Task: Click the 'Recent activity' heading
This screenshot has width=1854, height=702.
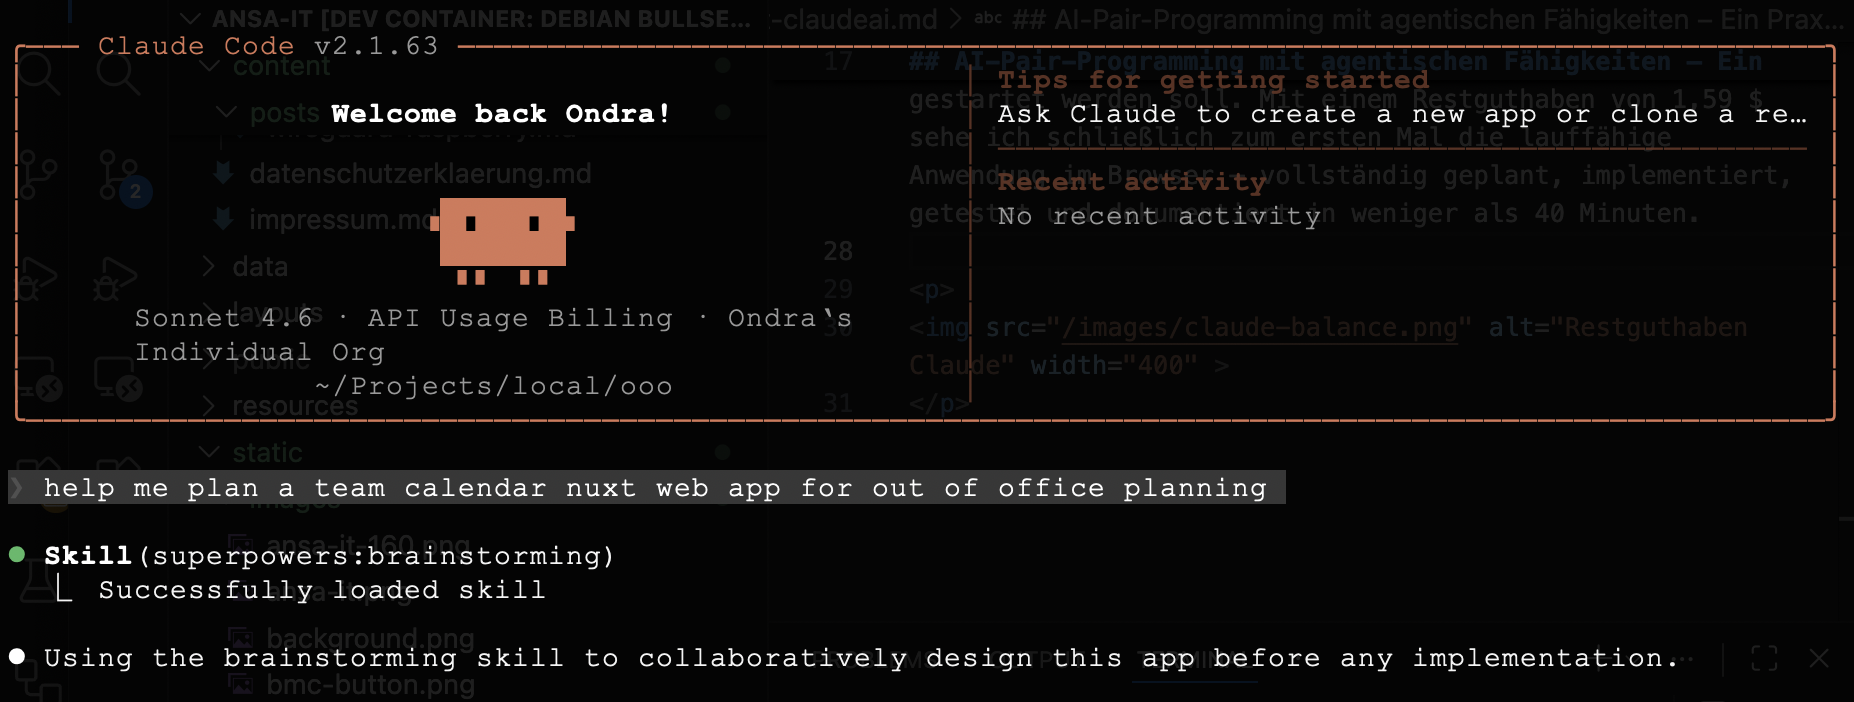Action: pyautogui.click(x=1131, y=182)
